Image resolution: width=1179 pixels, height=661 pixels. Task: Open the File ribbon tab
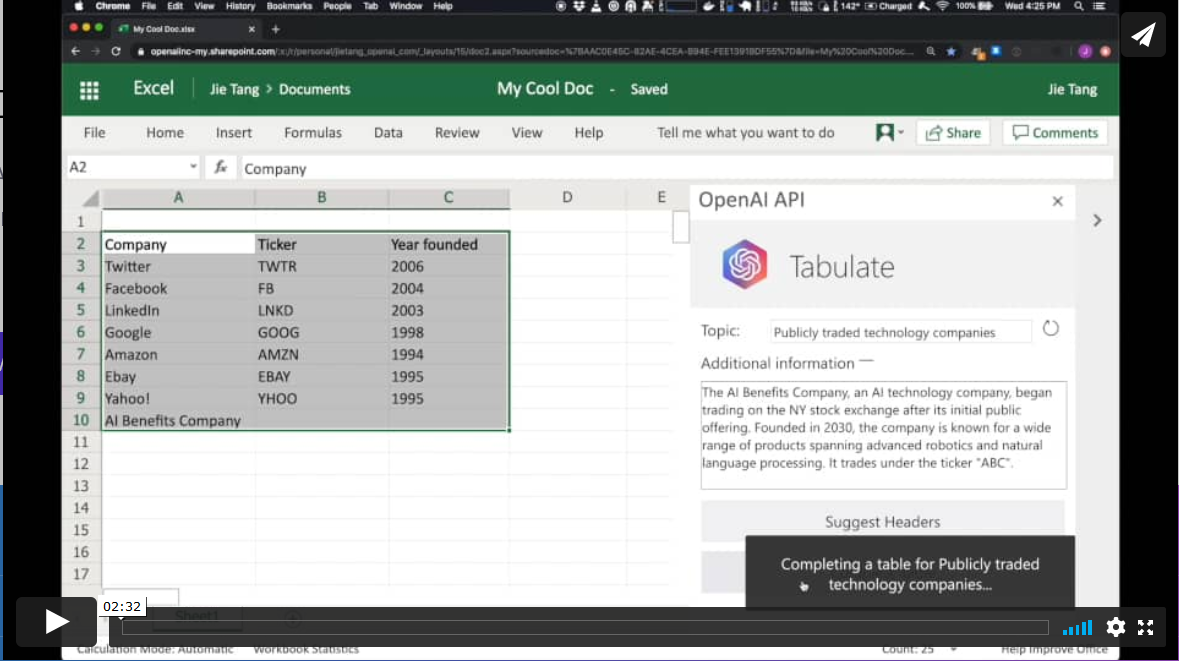(x=95, y=132)
